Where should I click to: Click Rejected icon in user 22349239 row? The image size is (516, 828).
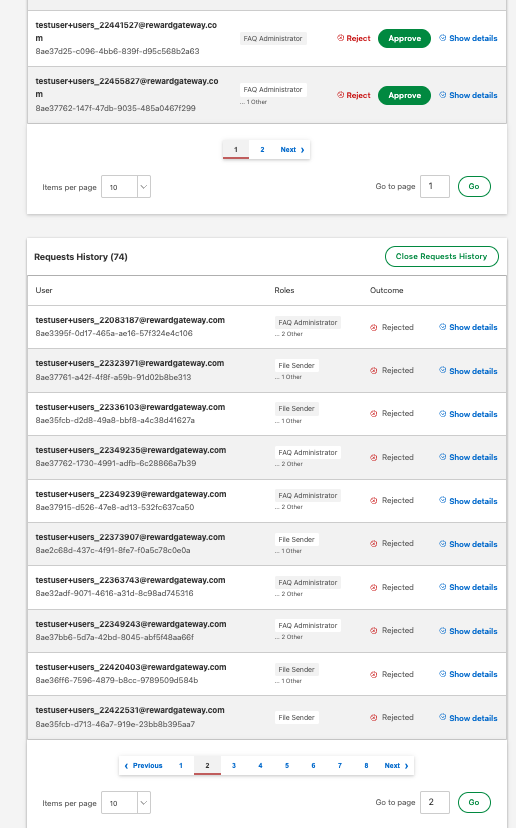tap(373, 501)
